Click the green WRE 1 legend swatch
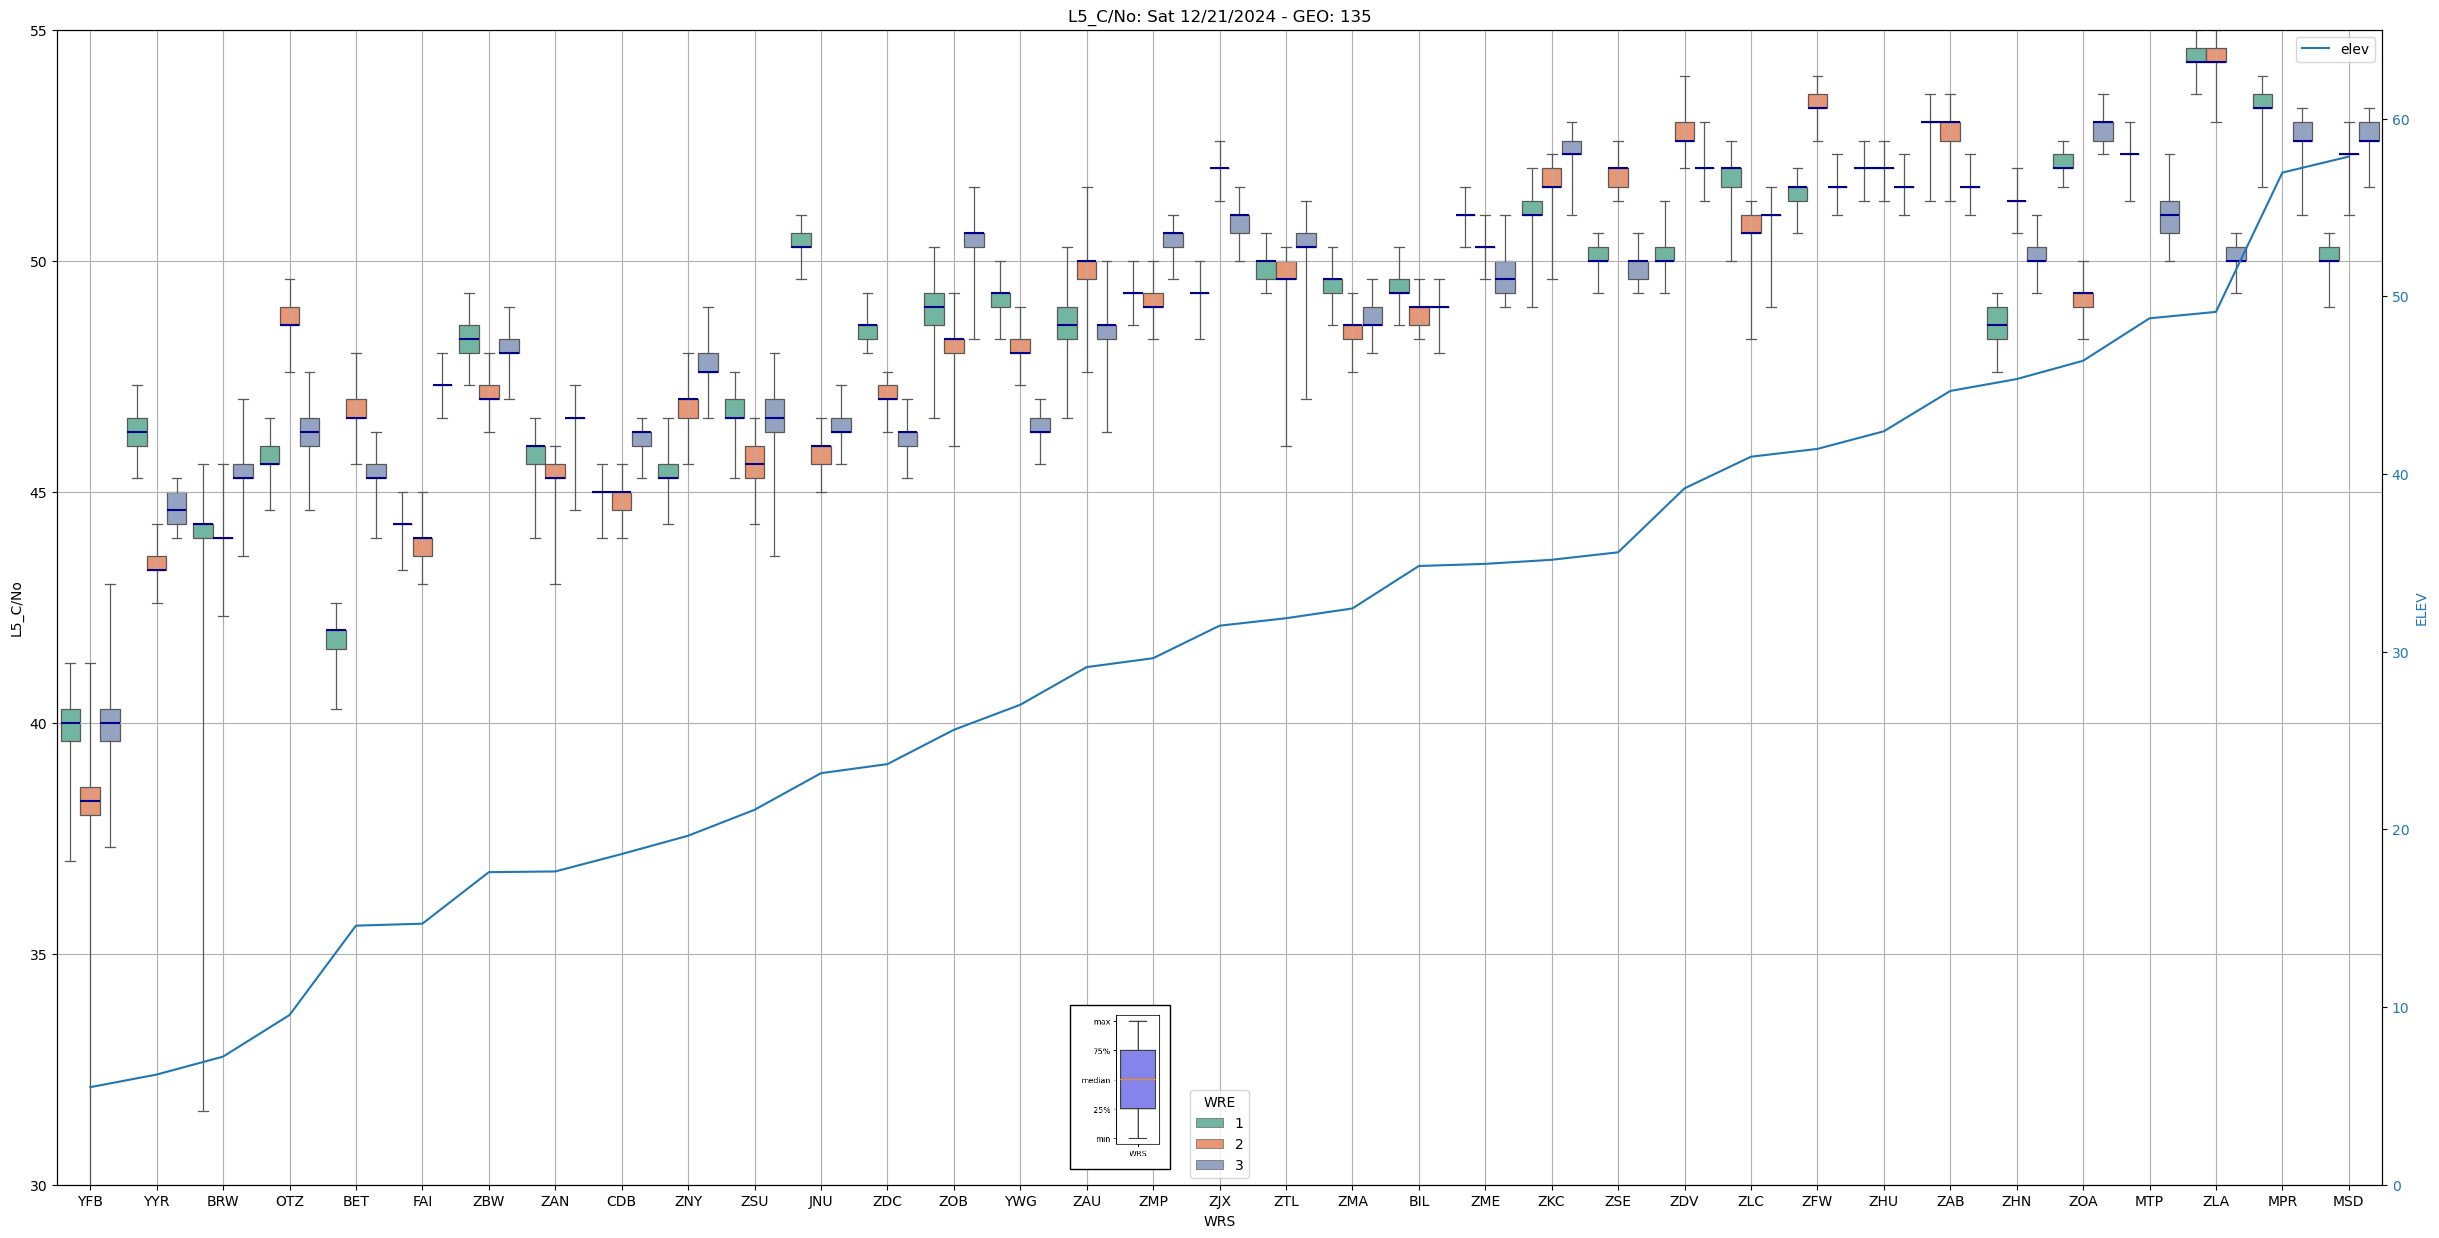2439x1238 pixels. (x=1209, y=1123)
